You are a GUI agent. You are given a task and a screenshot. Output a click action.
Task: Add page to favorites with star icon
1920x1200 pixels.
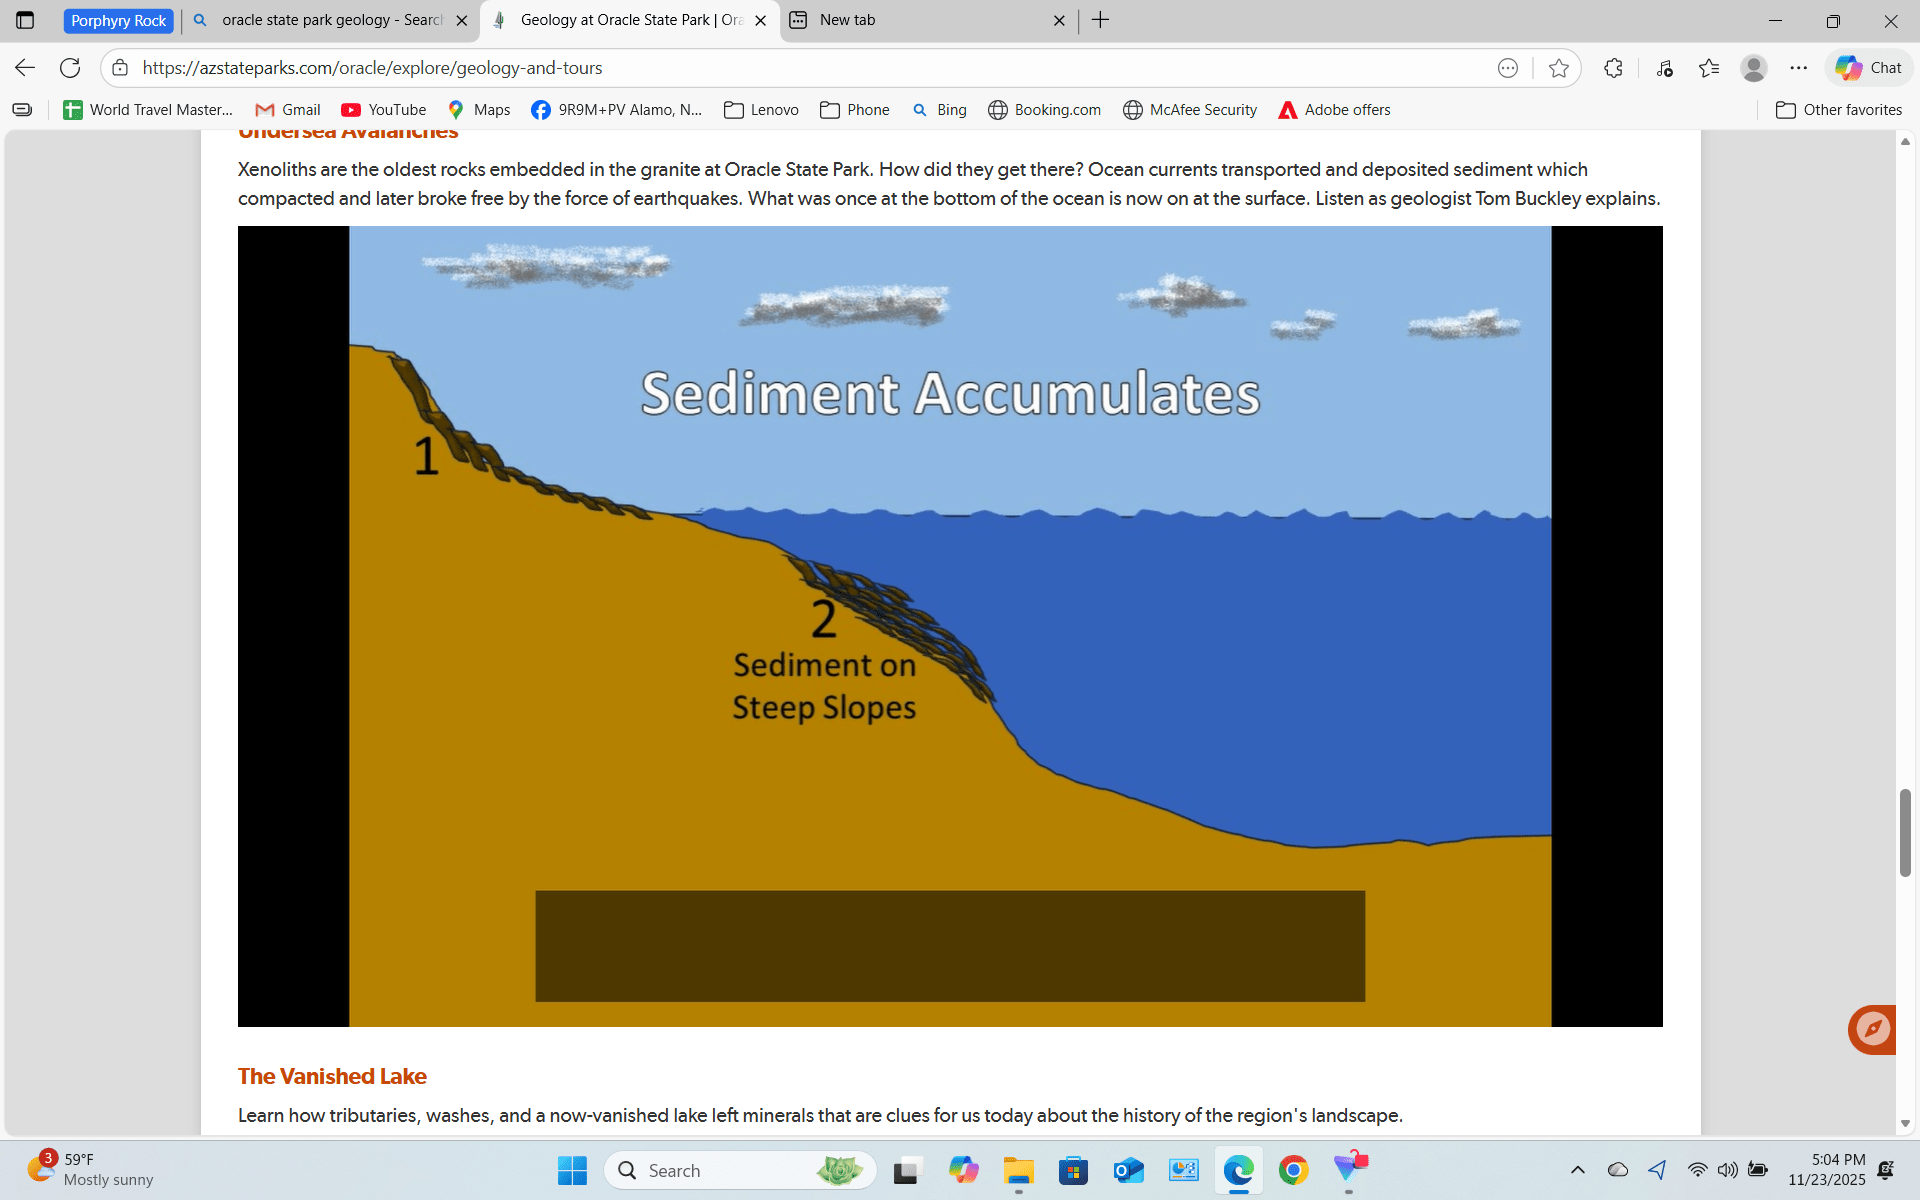(x=1558, y=68)
